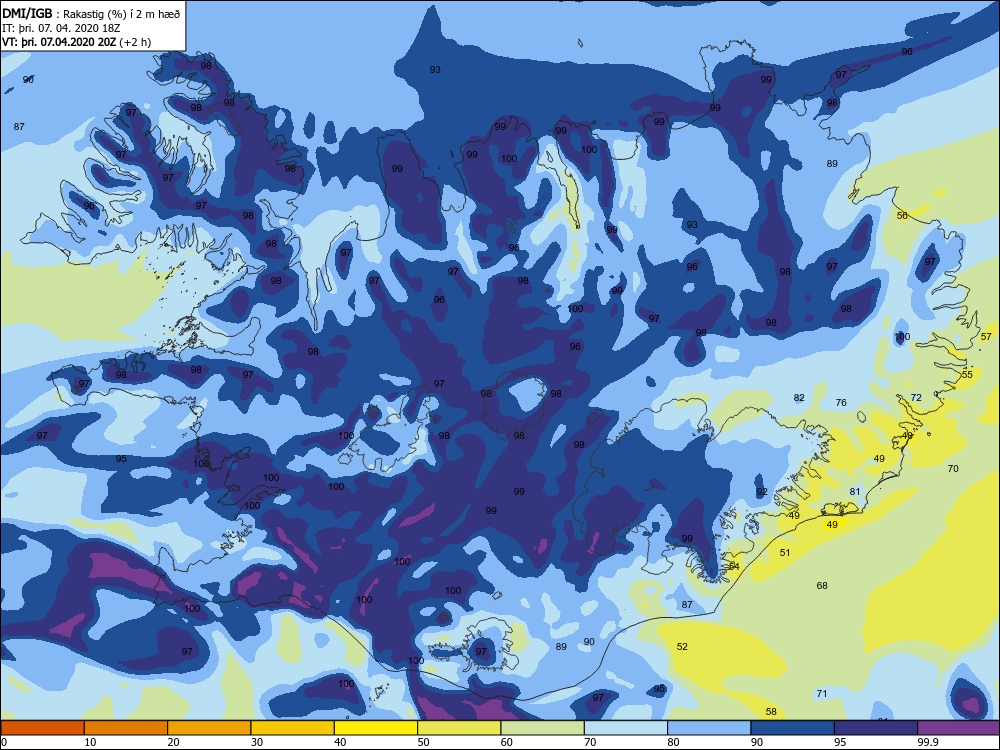
Task: Click the golden 30–40 legend swatch
Action: point(293,728)
